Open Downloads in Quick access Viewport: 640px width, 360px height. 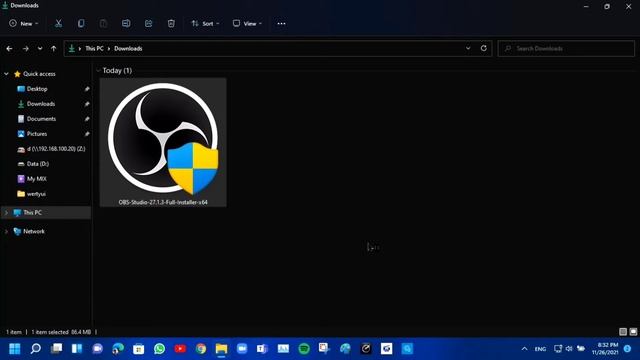tap(40, 104)
